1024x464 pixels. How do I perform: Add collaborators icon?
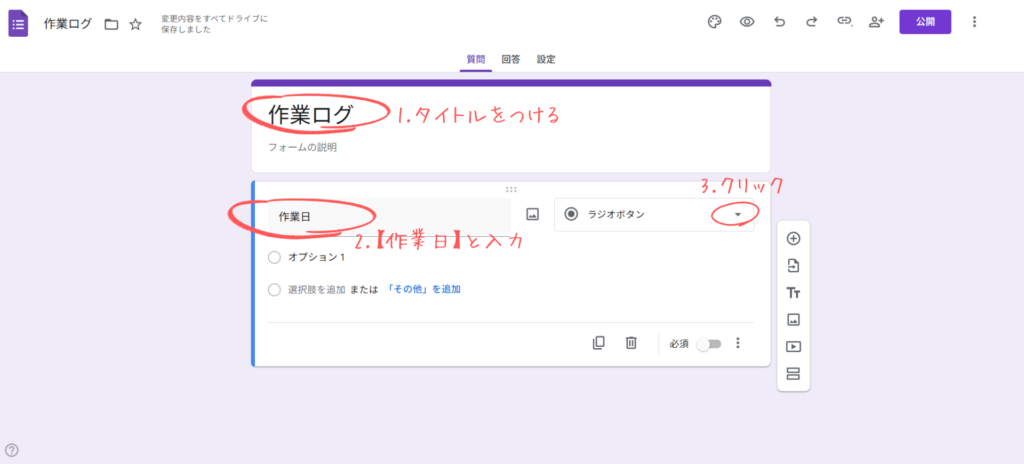click(876, 22)
